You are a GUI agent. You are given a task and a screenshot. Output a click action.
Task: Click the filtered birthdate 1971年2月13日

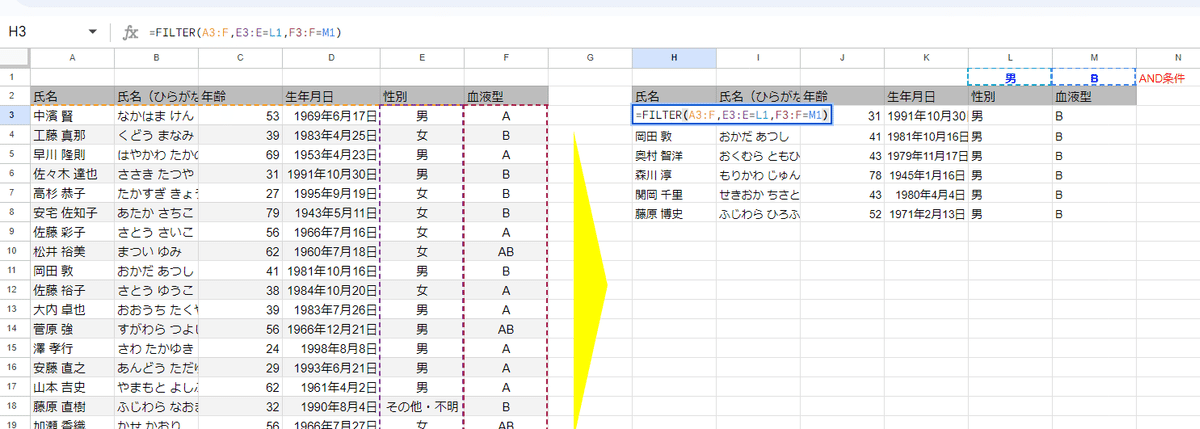(x=926, y=213)
